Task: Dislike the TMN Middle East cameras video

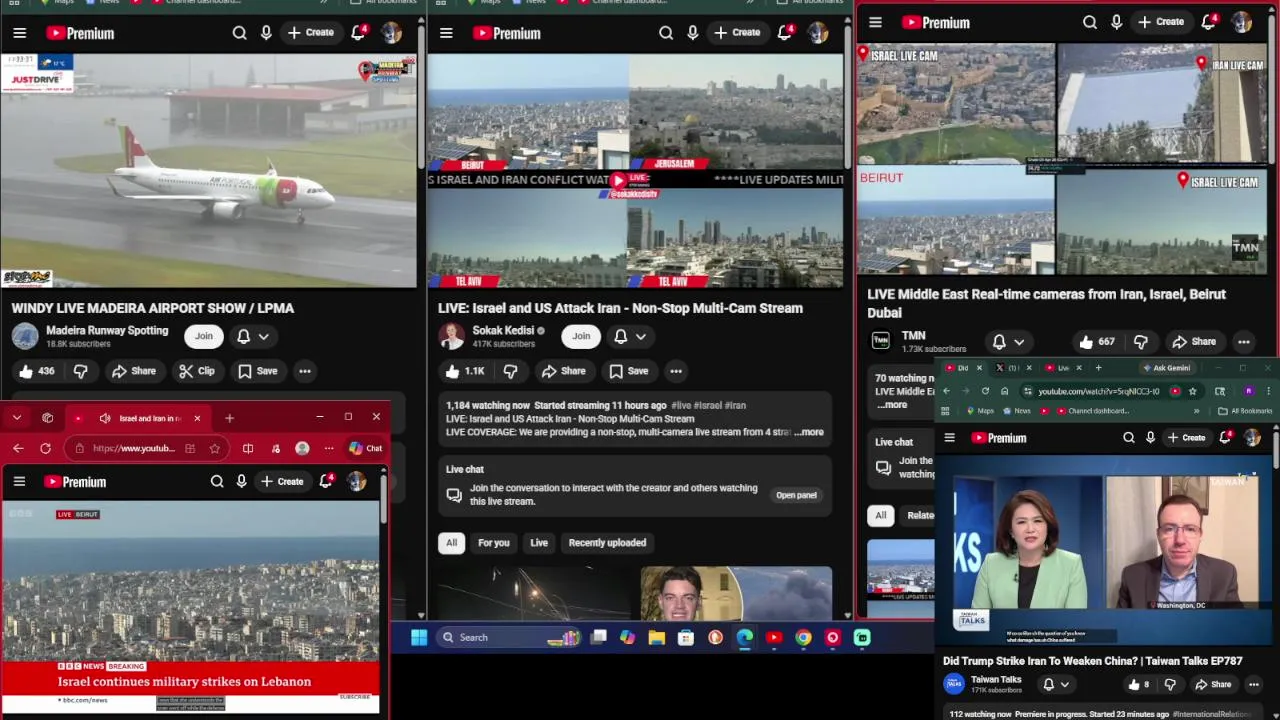Action: (x=1141, y=342)
